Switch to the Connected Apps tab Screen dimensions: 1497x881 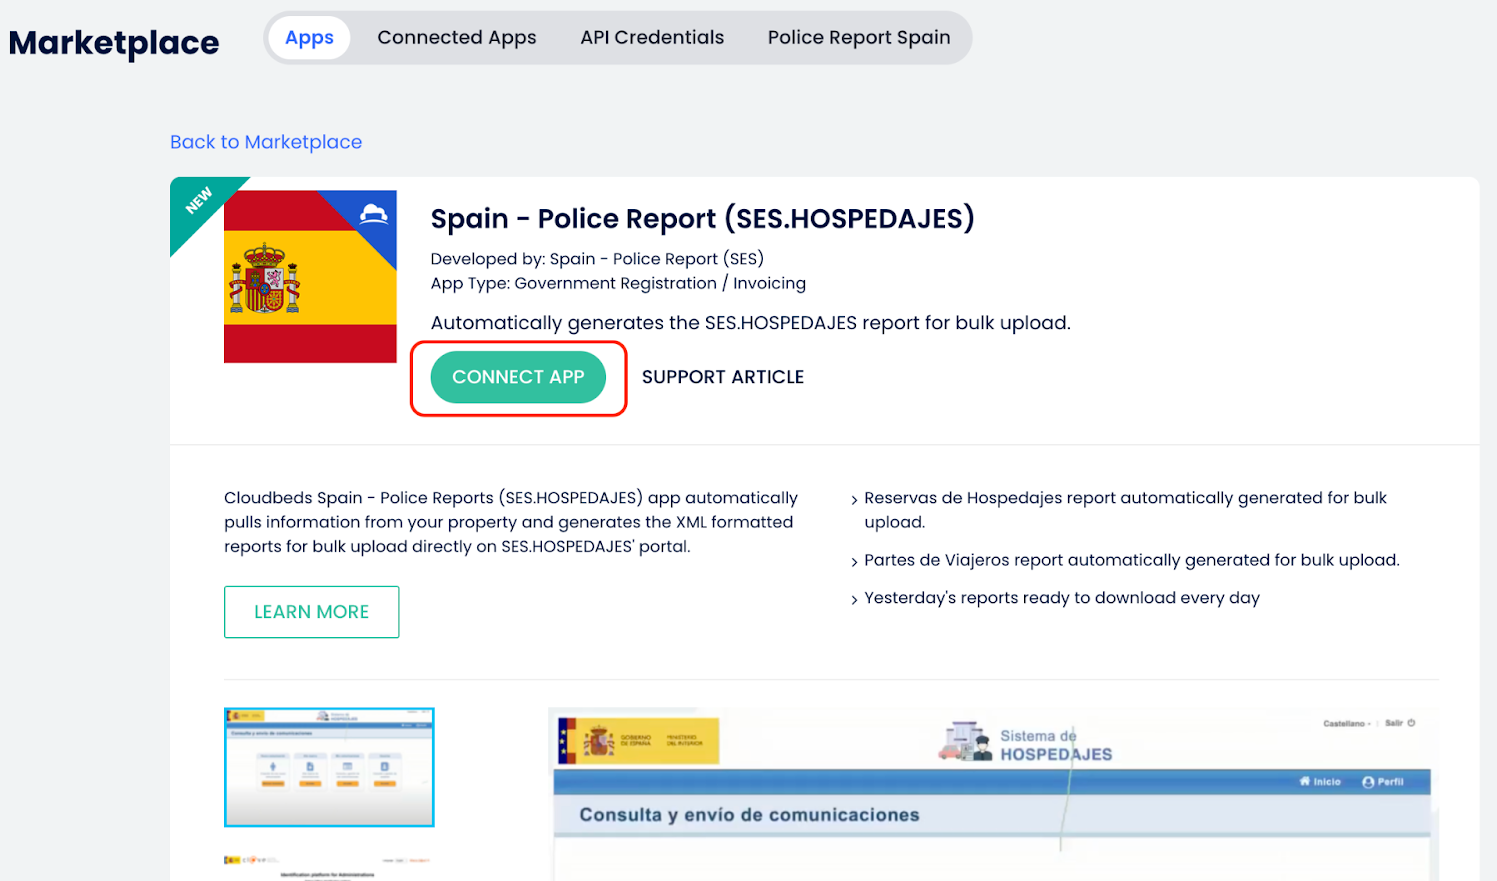tap(456, 38)
